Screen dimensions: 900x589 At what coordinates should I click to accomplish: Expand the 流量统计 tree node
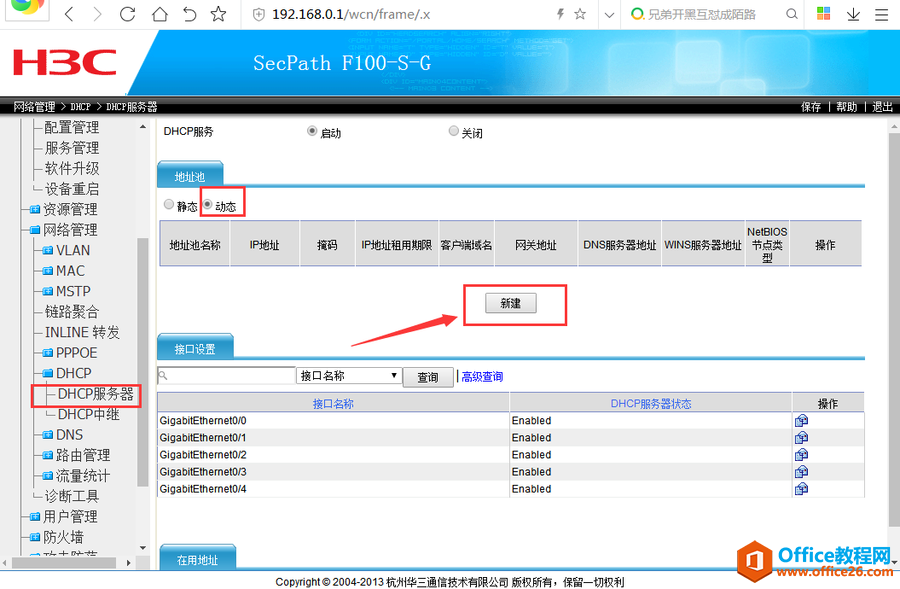[x=48, y=476]
